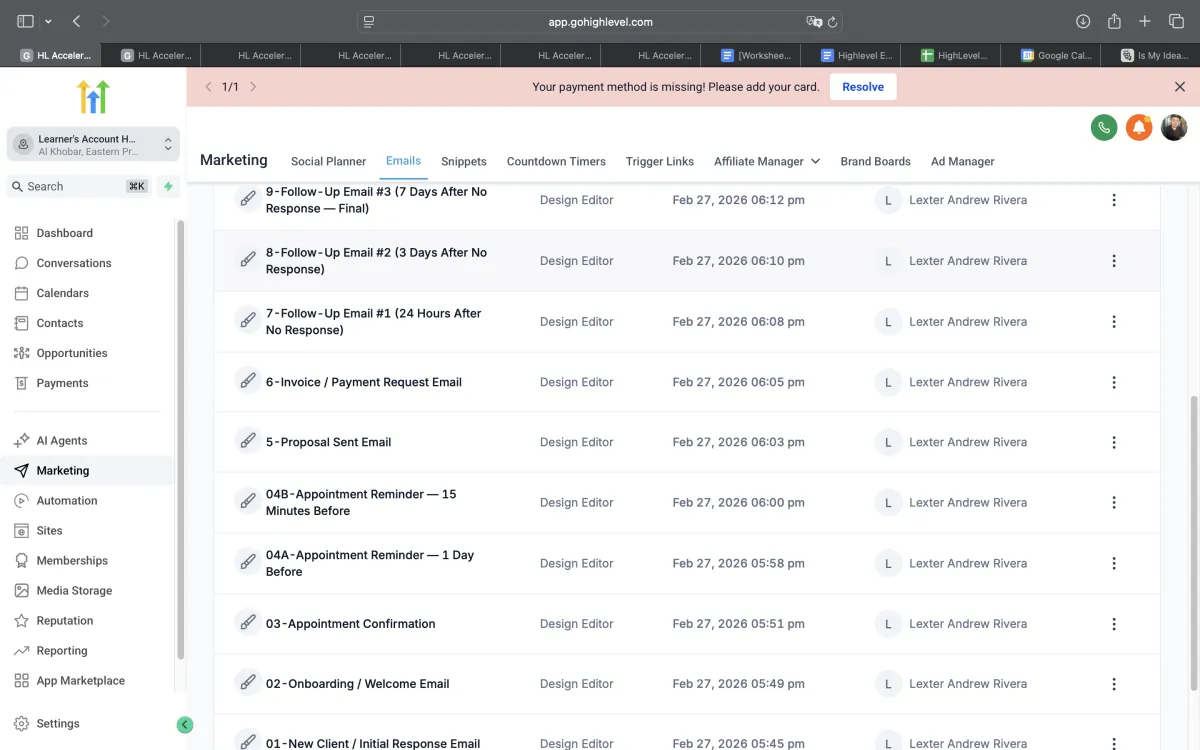The image size is (1200, 750).
Task: Open three-dot menu for Proposal Sent Email
Action: [1114, 442]
